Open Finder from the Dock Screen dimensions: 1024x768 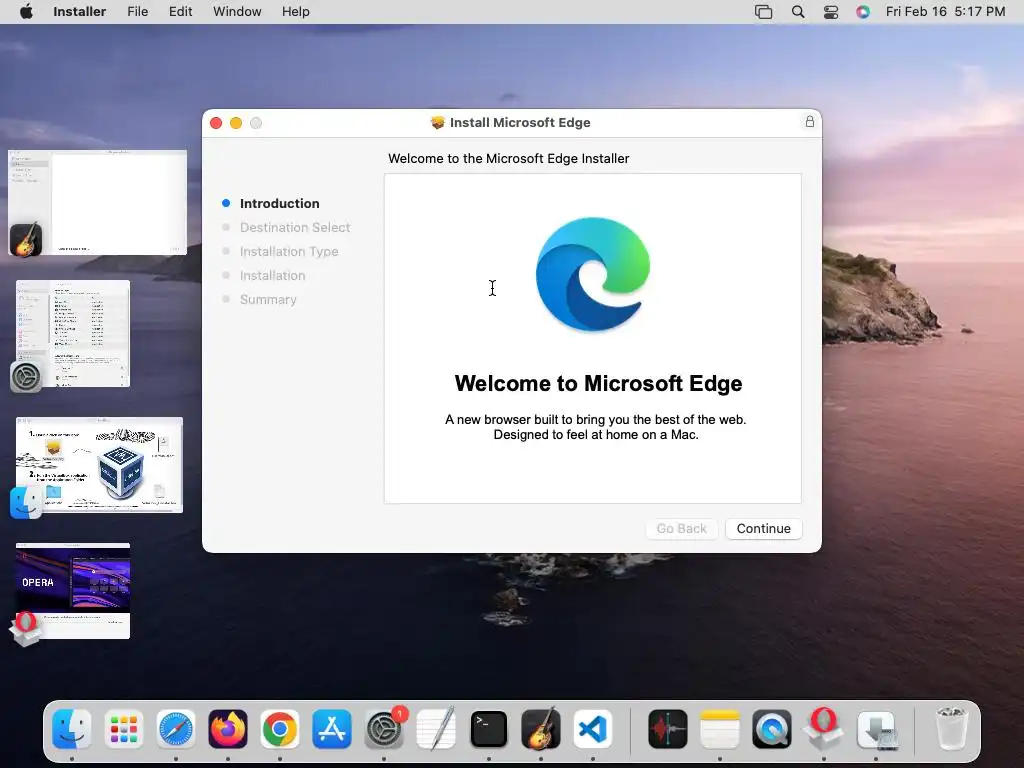(x=71, y=729)
